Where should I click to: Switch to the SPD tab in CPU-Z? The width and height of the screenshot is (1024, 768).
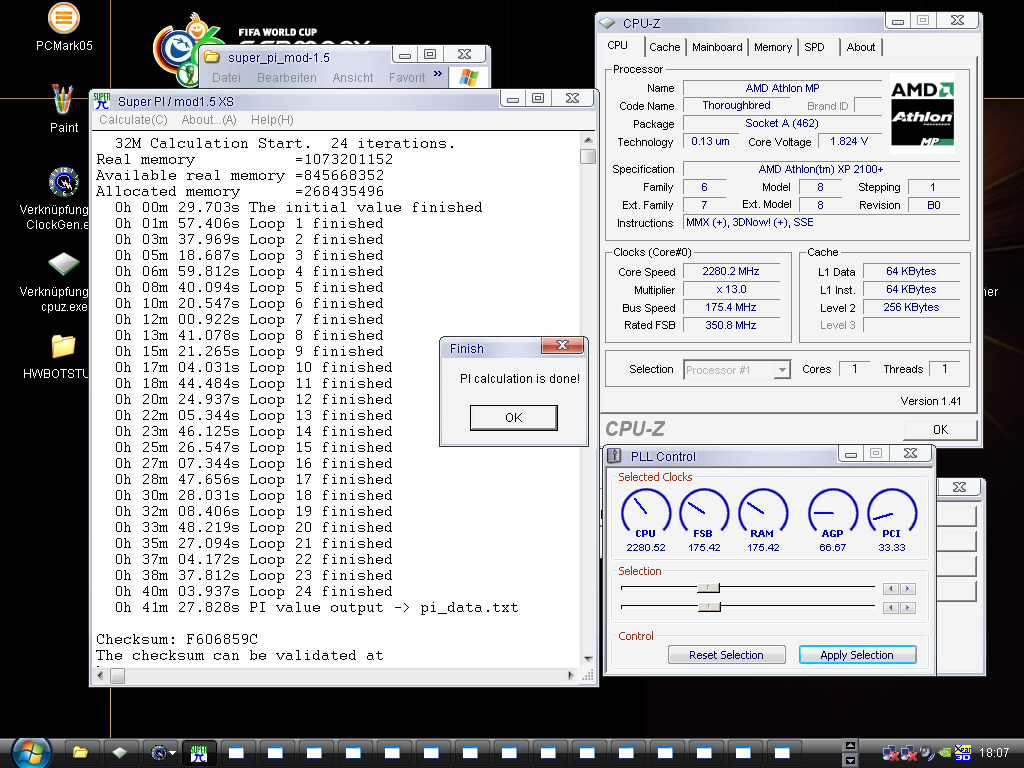click(x=814, y=47)
